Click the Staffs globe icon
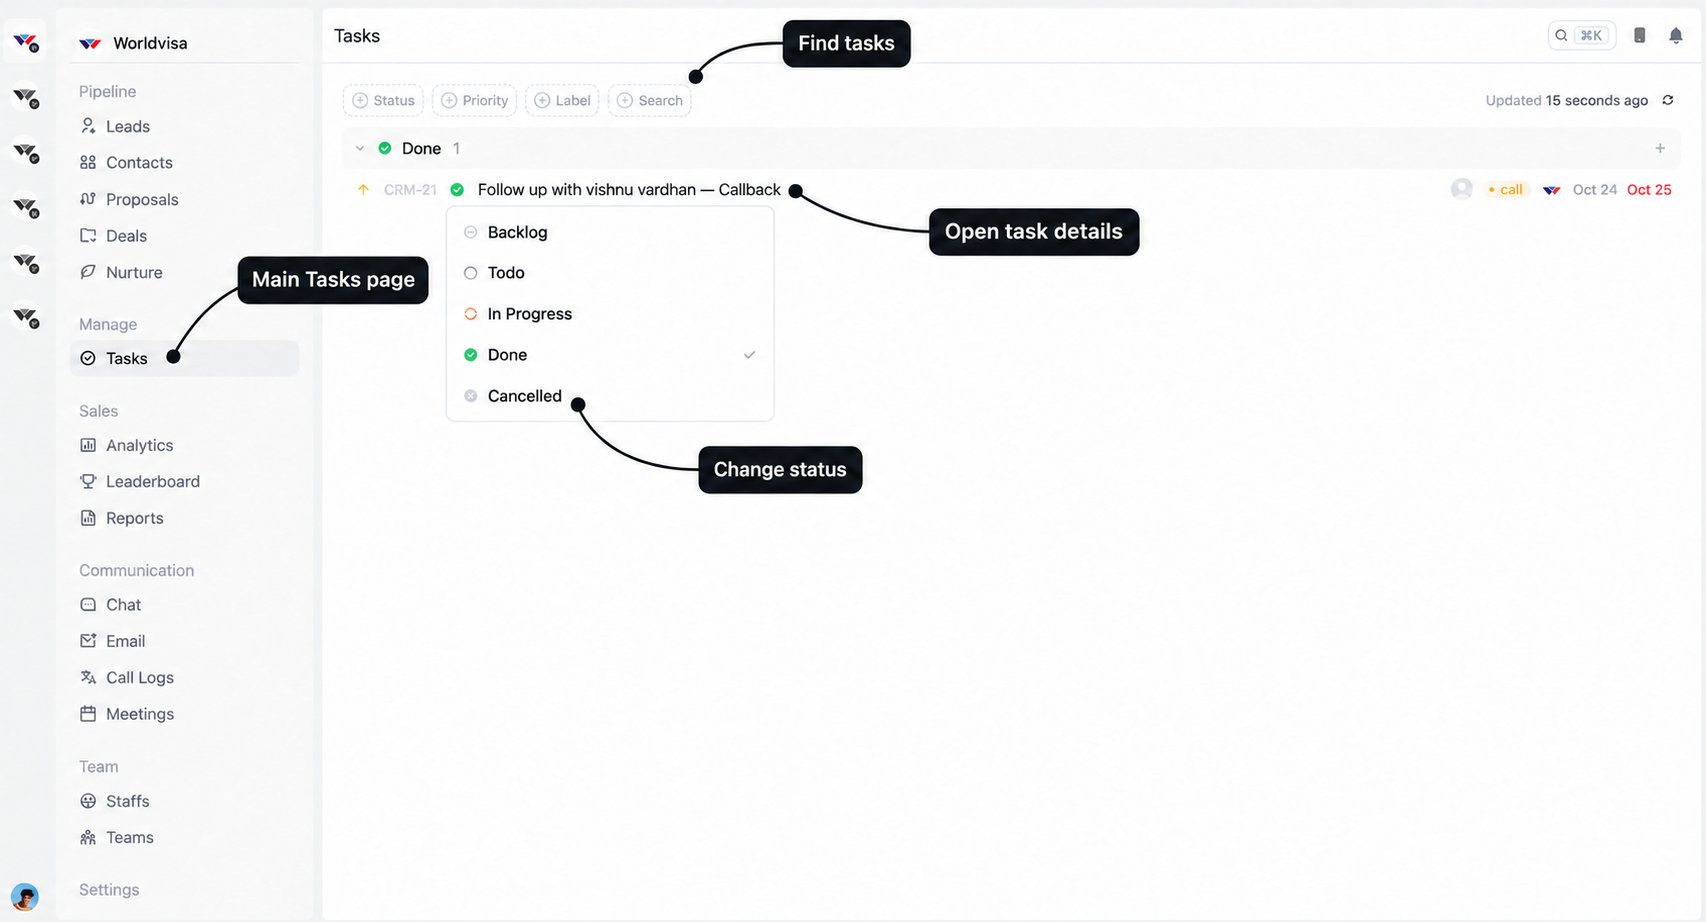The width and height of the screenshot is (1706, 922). tap(88, 801)
